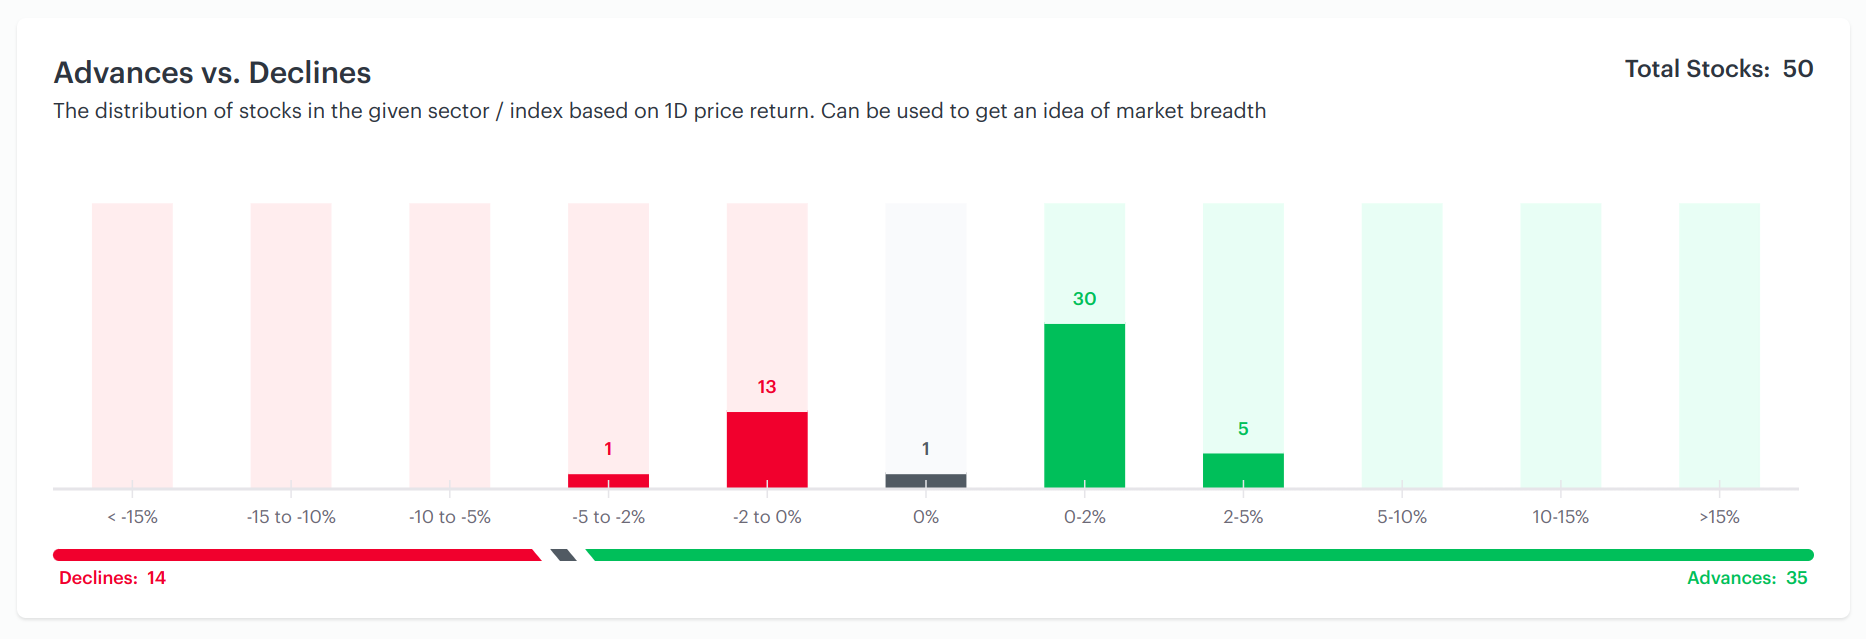Viewport: 1866px width, 639px height.
Task: Click the Total Stocks: 50 text
Action: [x=1719, y=69]
